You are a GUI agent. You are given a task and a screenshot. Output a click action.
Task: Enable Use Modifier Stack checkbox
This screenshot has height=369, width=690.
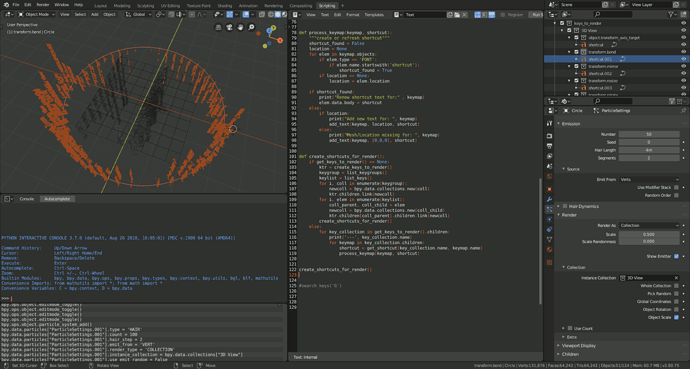[x=676, y=187]
